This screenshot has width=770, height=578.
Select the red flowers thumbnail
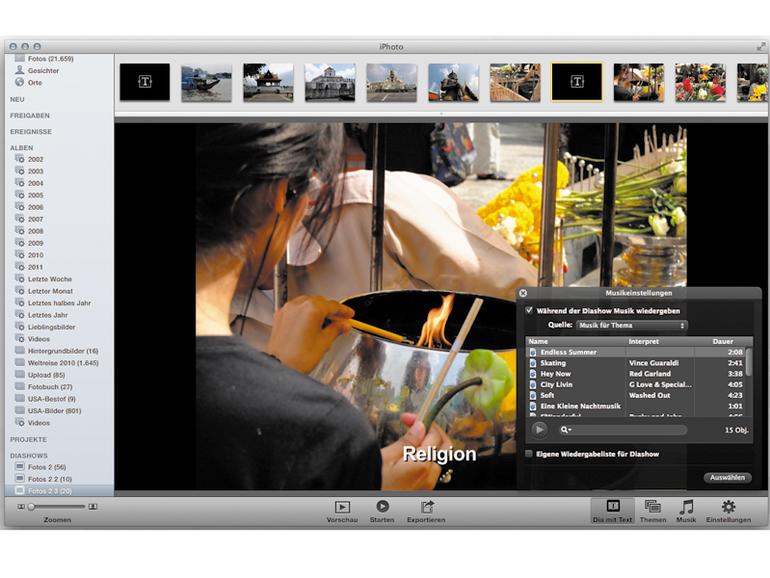pyautogui.click(x=700, y=83)
